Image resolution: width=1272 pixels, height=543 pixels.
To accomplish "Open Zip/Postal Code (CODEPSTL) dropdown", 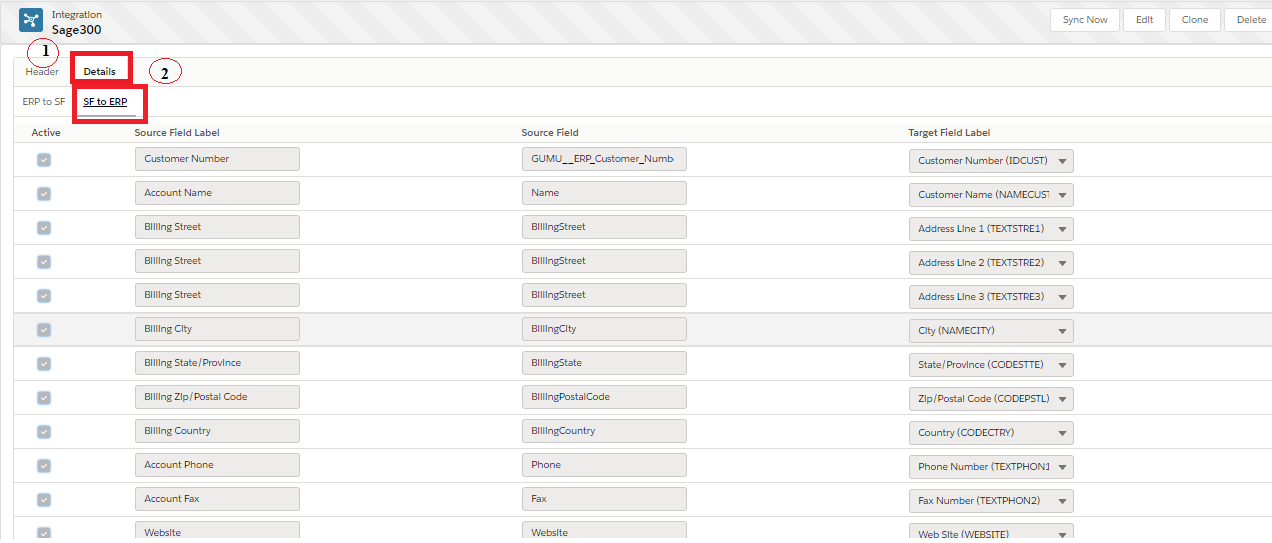I will pos(991,399).
